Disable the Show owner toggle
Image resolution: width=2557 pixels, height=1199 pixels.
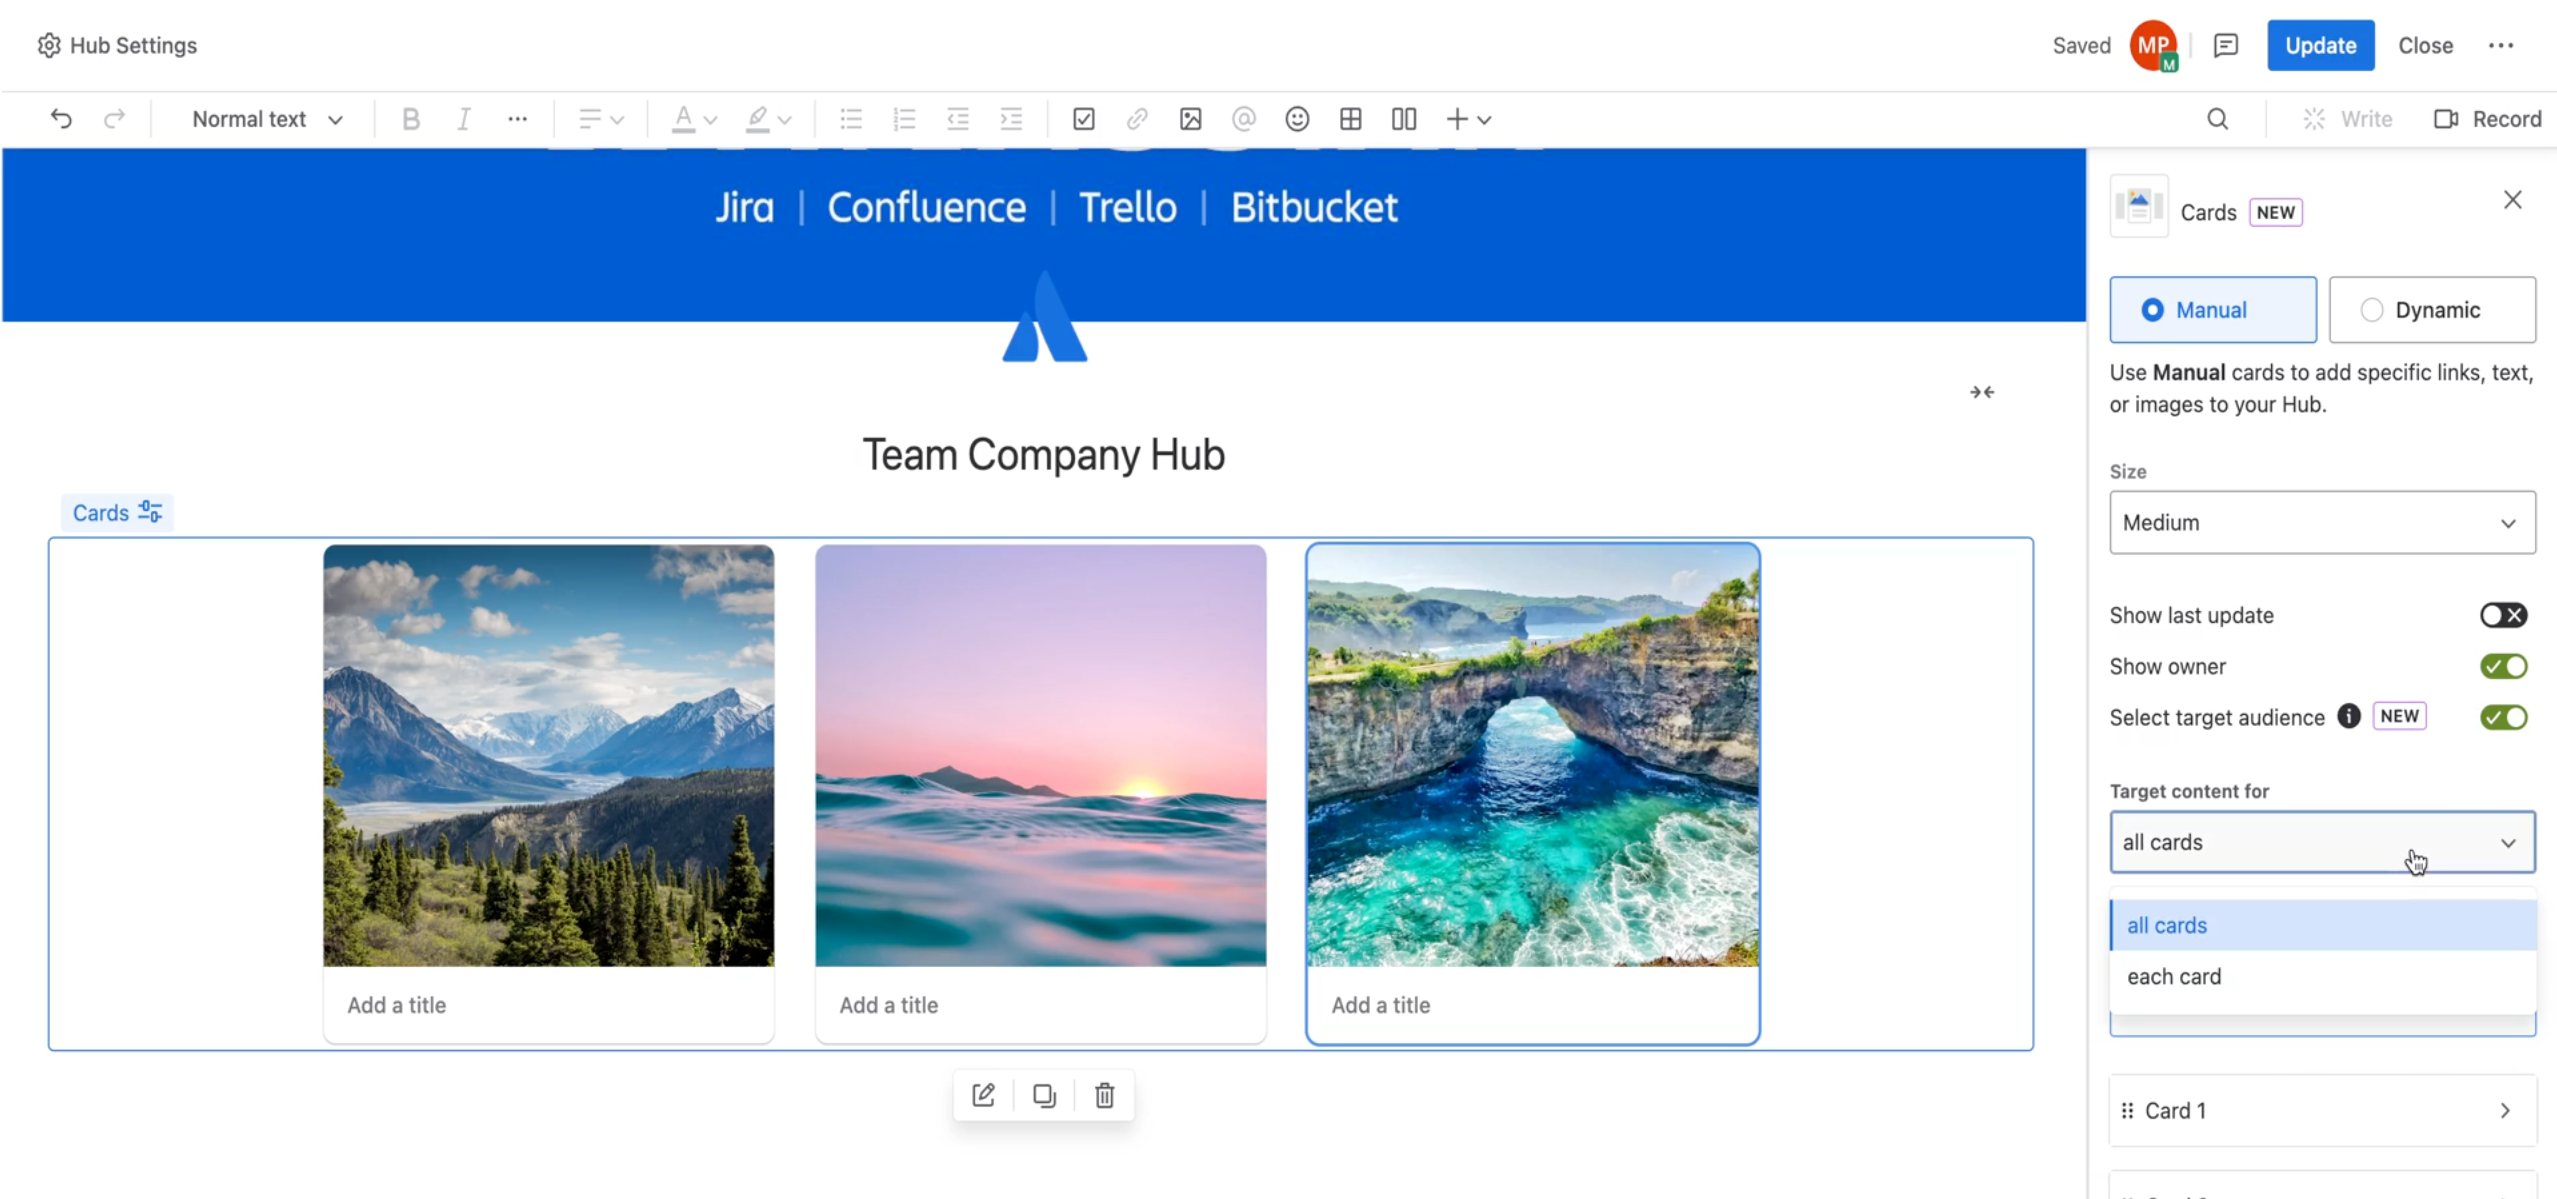2503,666
